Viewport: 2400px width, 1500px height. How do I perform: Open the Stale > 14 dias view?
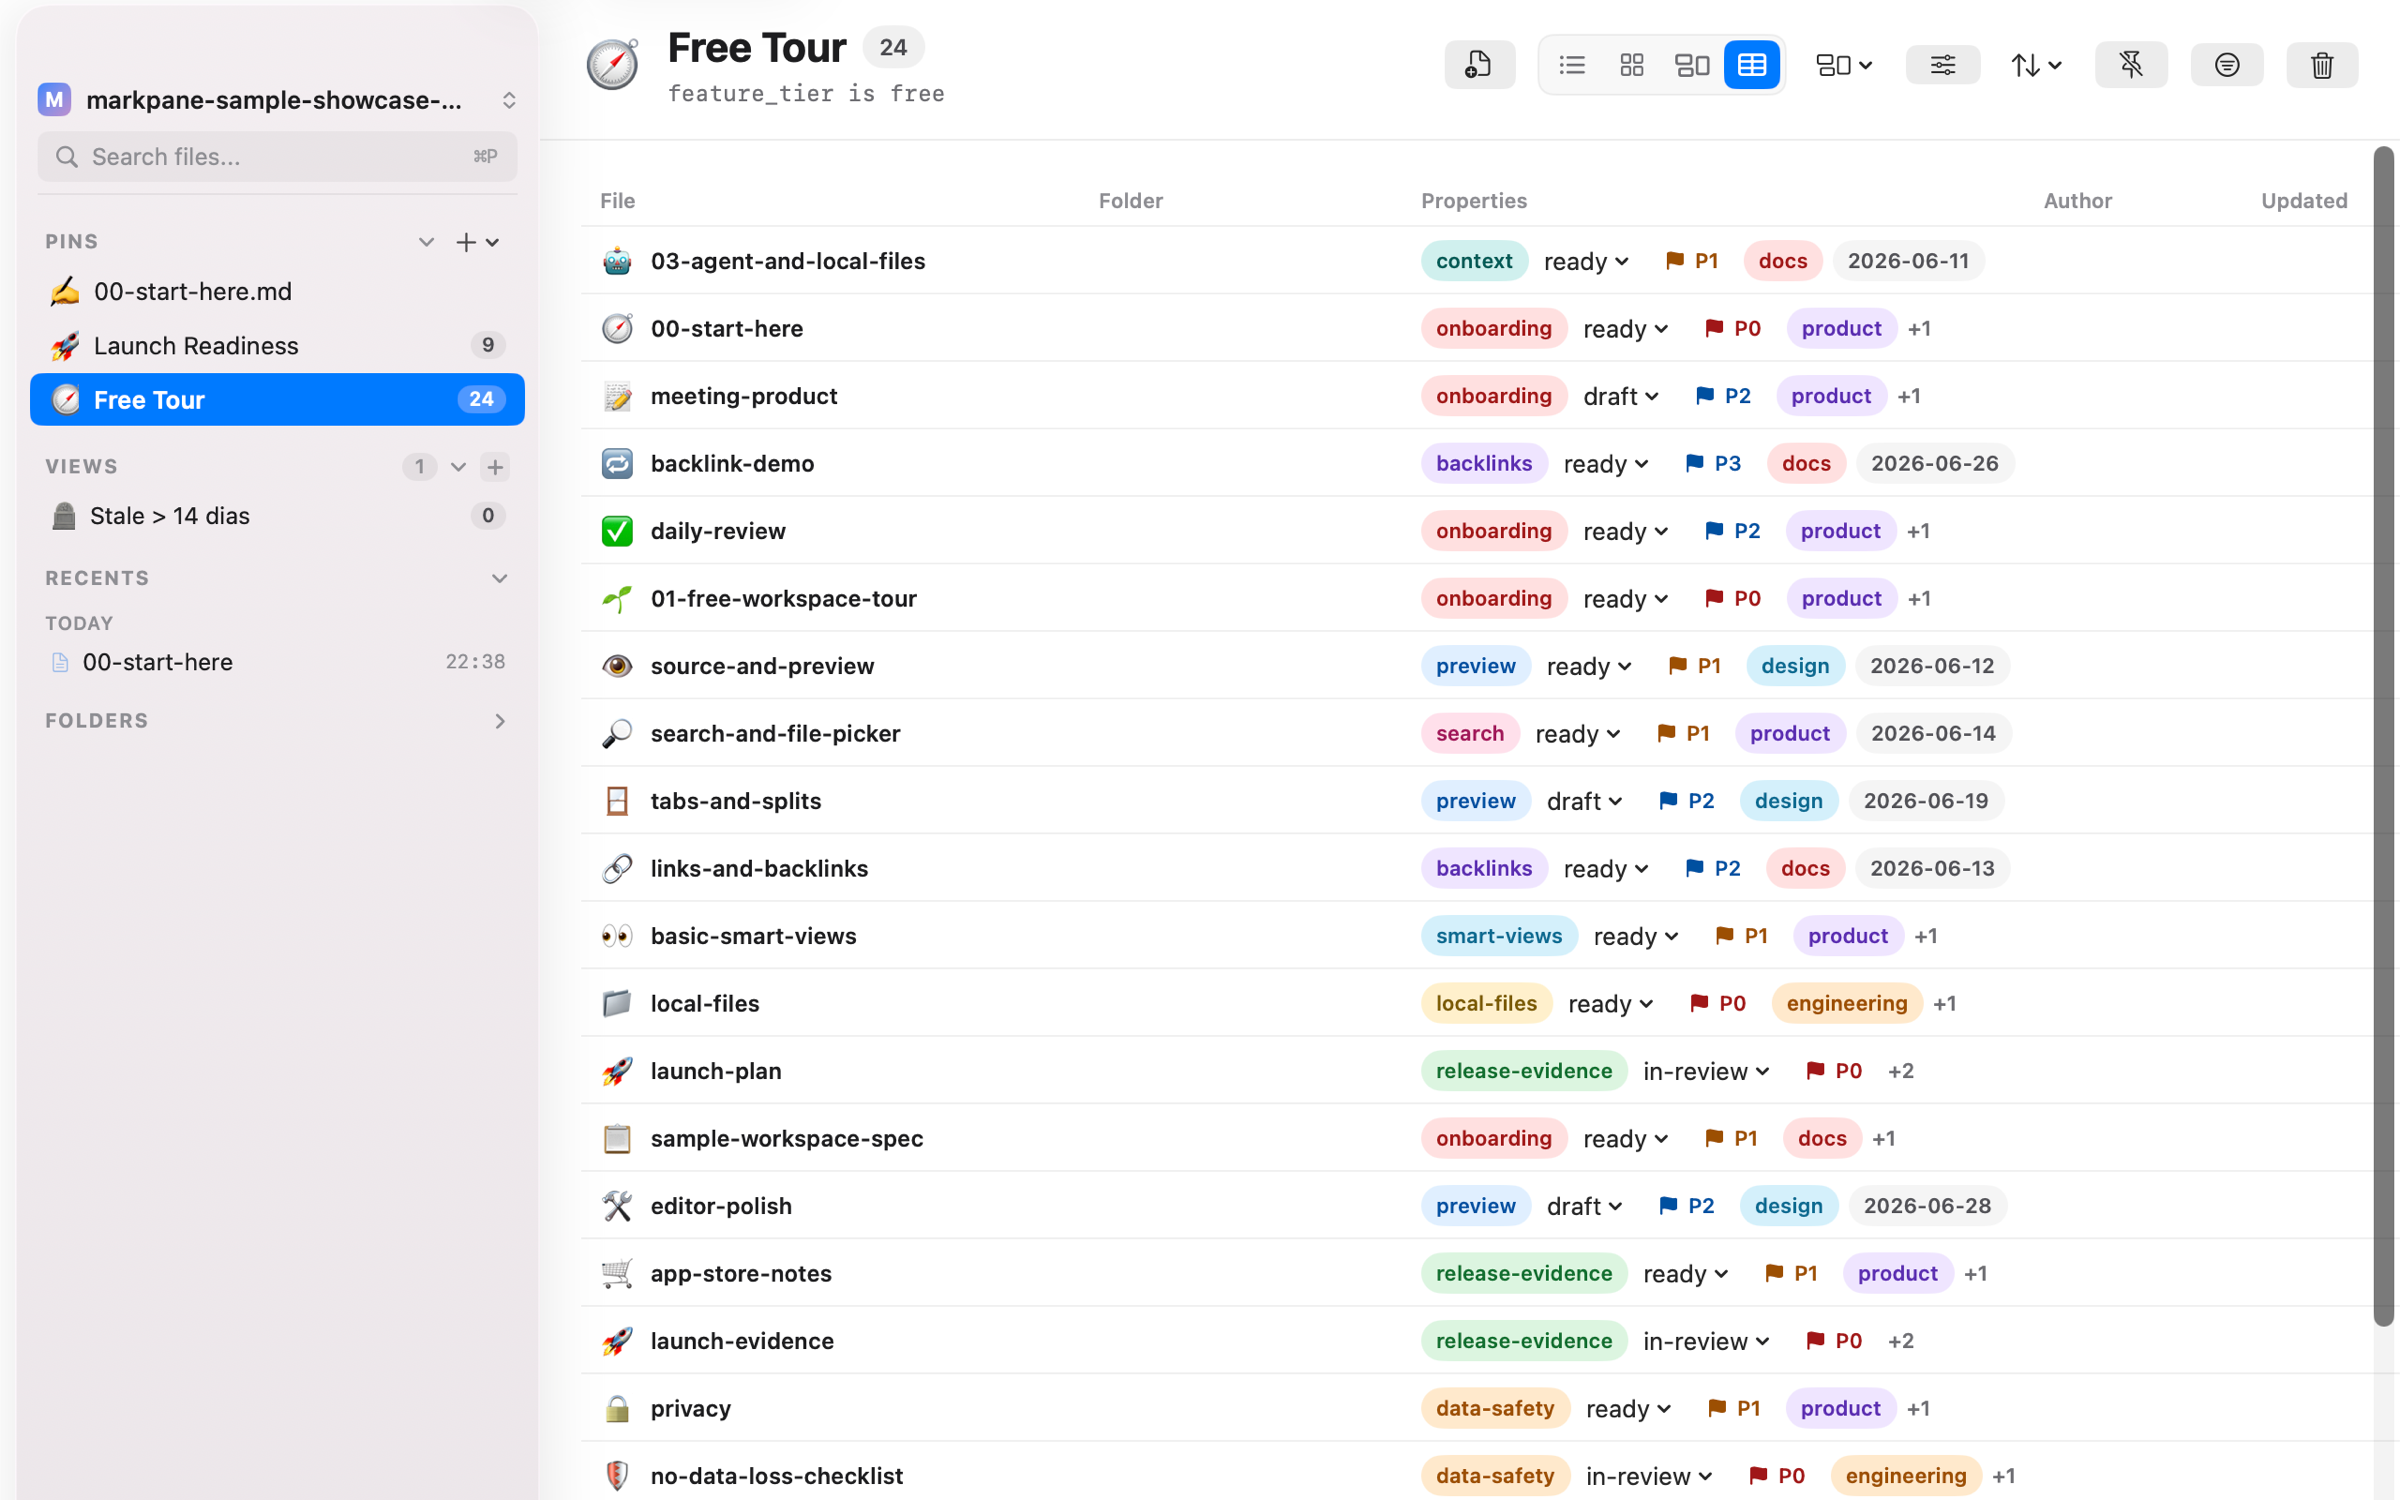click(277, 515)
